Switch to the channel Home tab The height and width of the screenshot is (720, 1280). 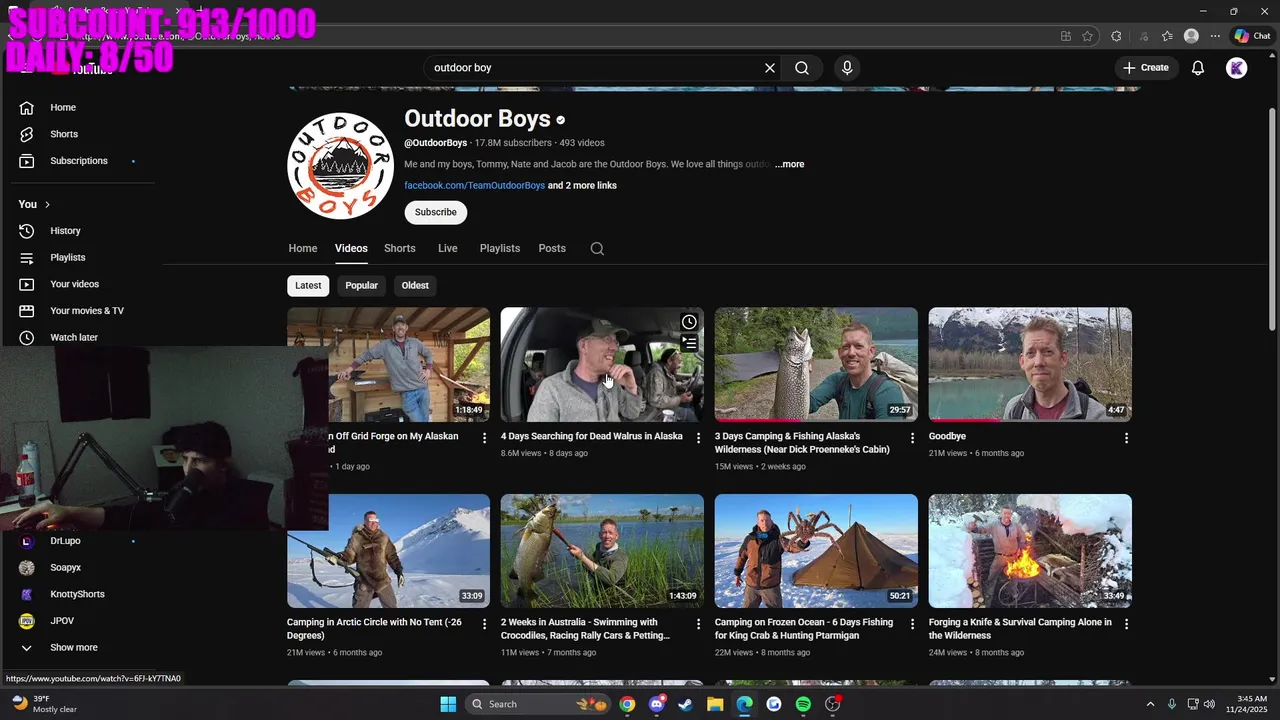point(303,249)
